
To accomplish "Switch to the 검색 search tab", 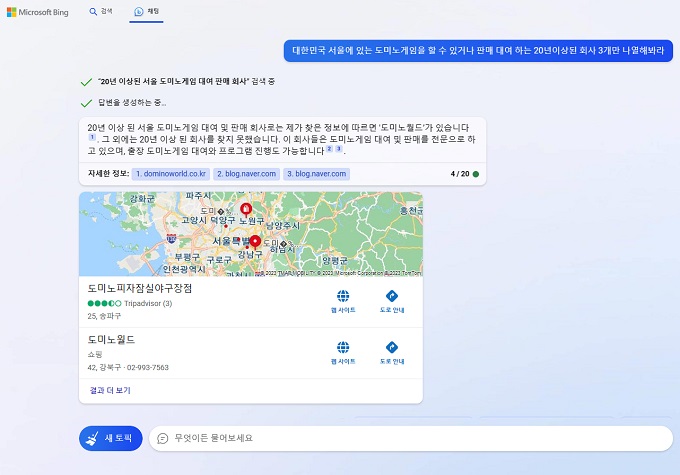I will coord(101,12).
